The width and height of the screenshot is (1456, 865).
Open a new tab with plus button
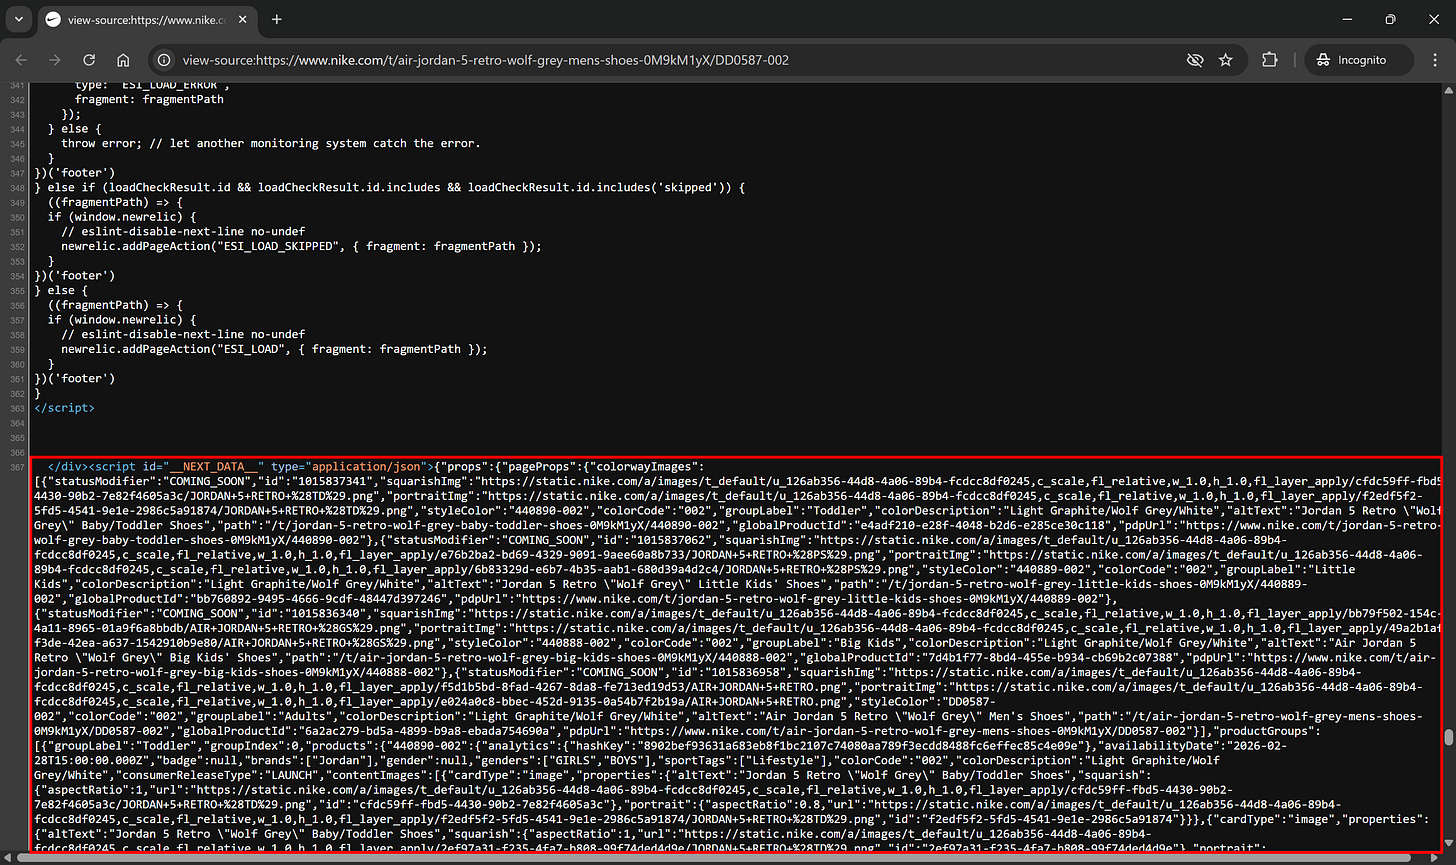[277, 19]
